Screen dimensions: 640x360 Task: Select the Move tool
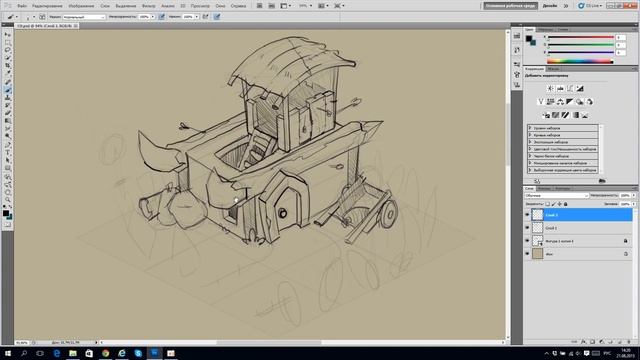[8, 35]
